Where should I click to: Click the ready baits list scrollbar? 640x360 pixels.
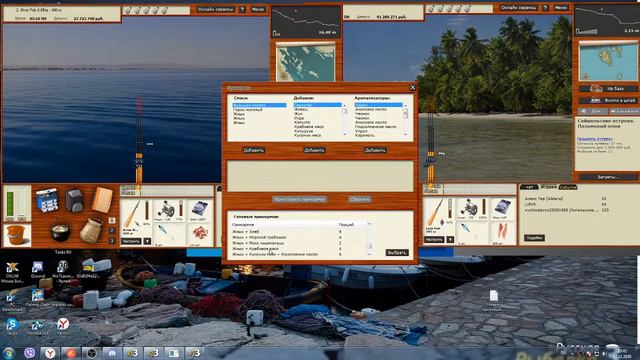[x=369, y=238]
